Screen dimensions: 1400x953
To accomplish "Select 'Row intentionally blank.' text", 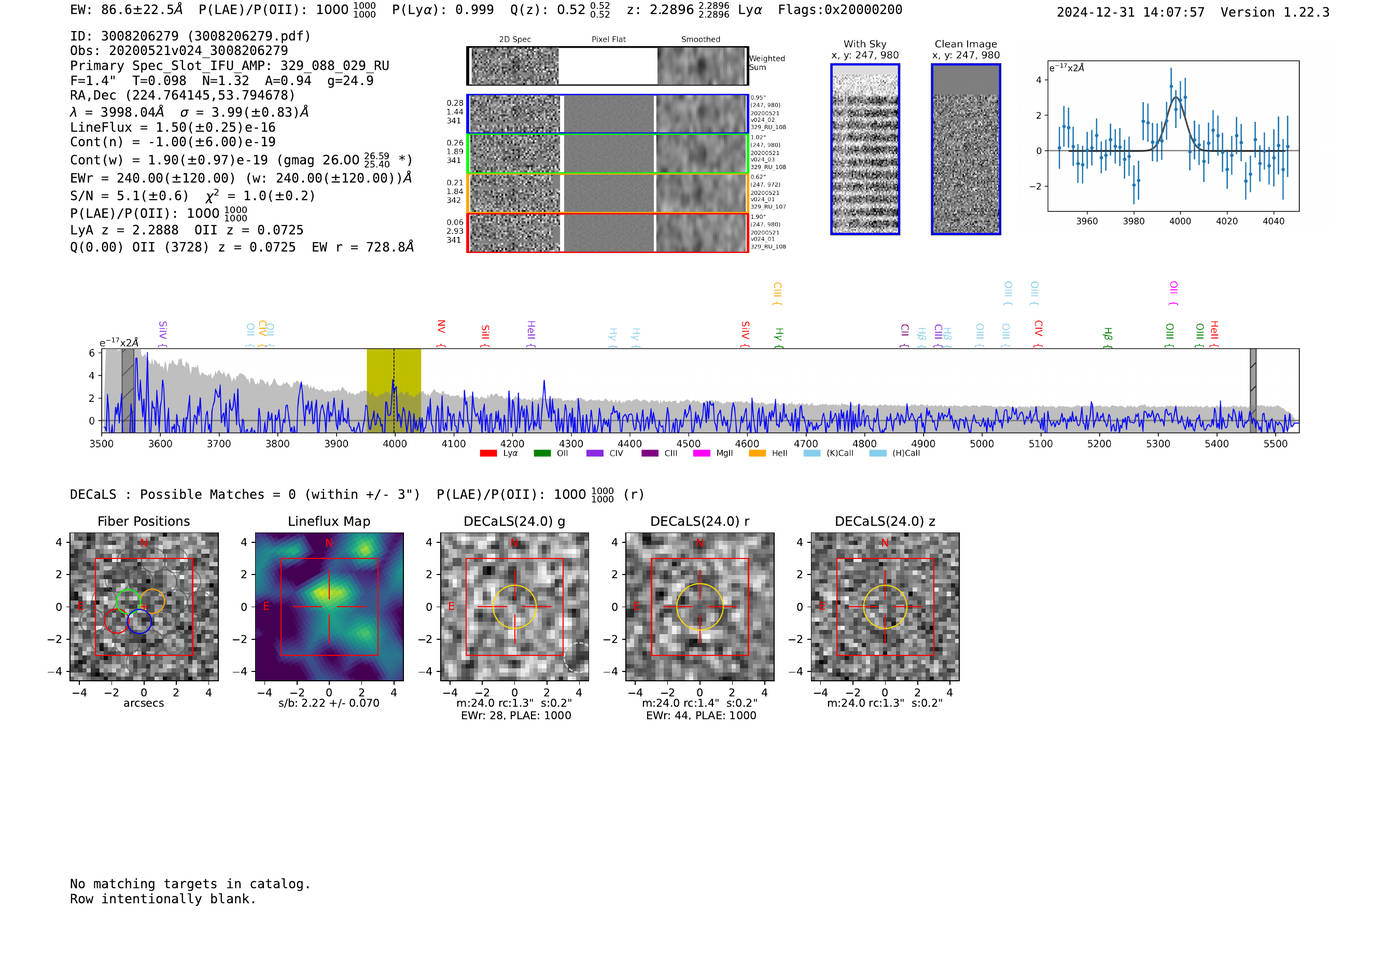I will [163, 898].
